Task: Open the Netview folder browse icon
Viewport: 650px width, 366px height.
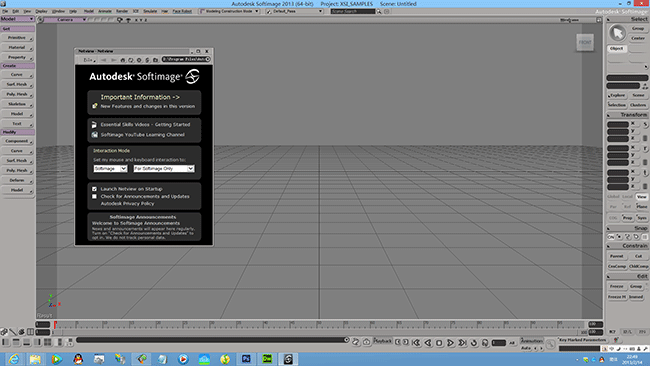Action: pos(155,60)
